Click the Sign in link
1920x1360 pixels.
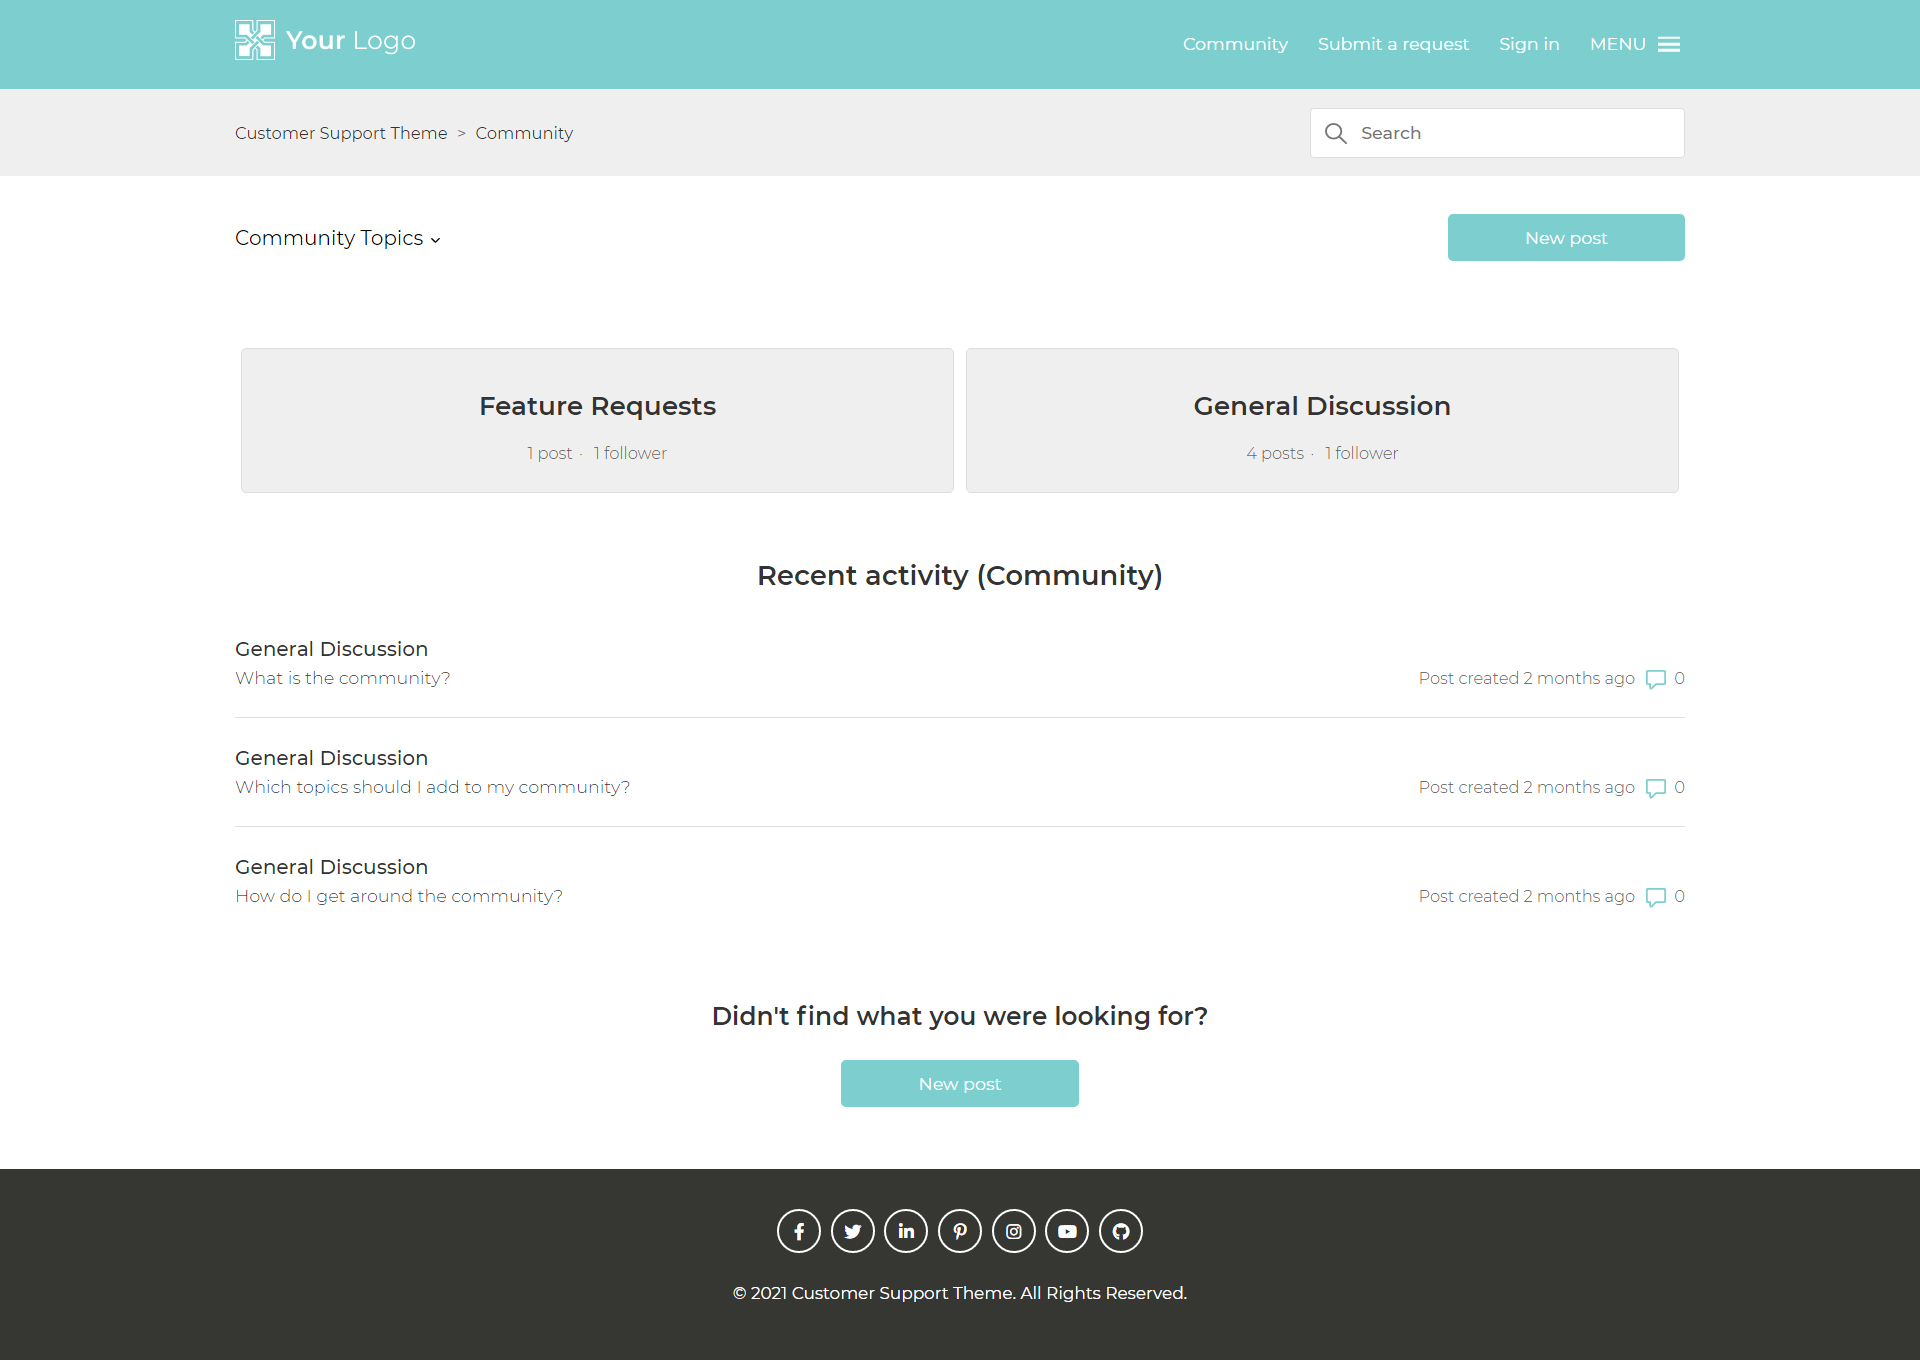click(x=1529, y=44)
